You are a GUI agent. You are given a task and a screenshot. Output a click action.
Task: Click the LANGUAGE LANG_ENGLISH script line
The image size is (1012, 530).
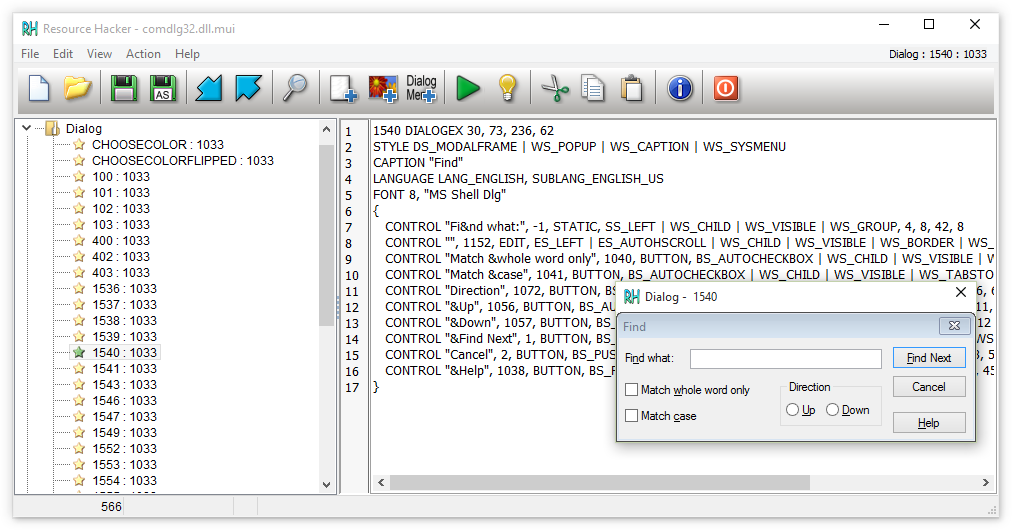[x=518, y=179]
